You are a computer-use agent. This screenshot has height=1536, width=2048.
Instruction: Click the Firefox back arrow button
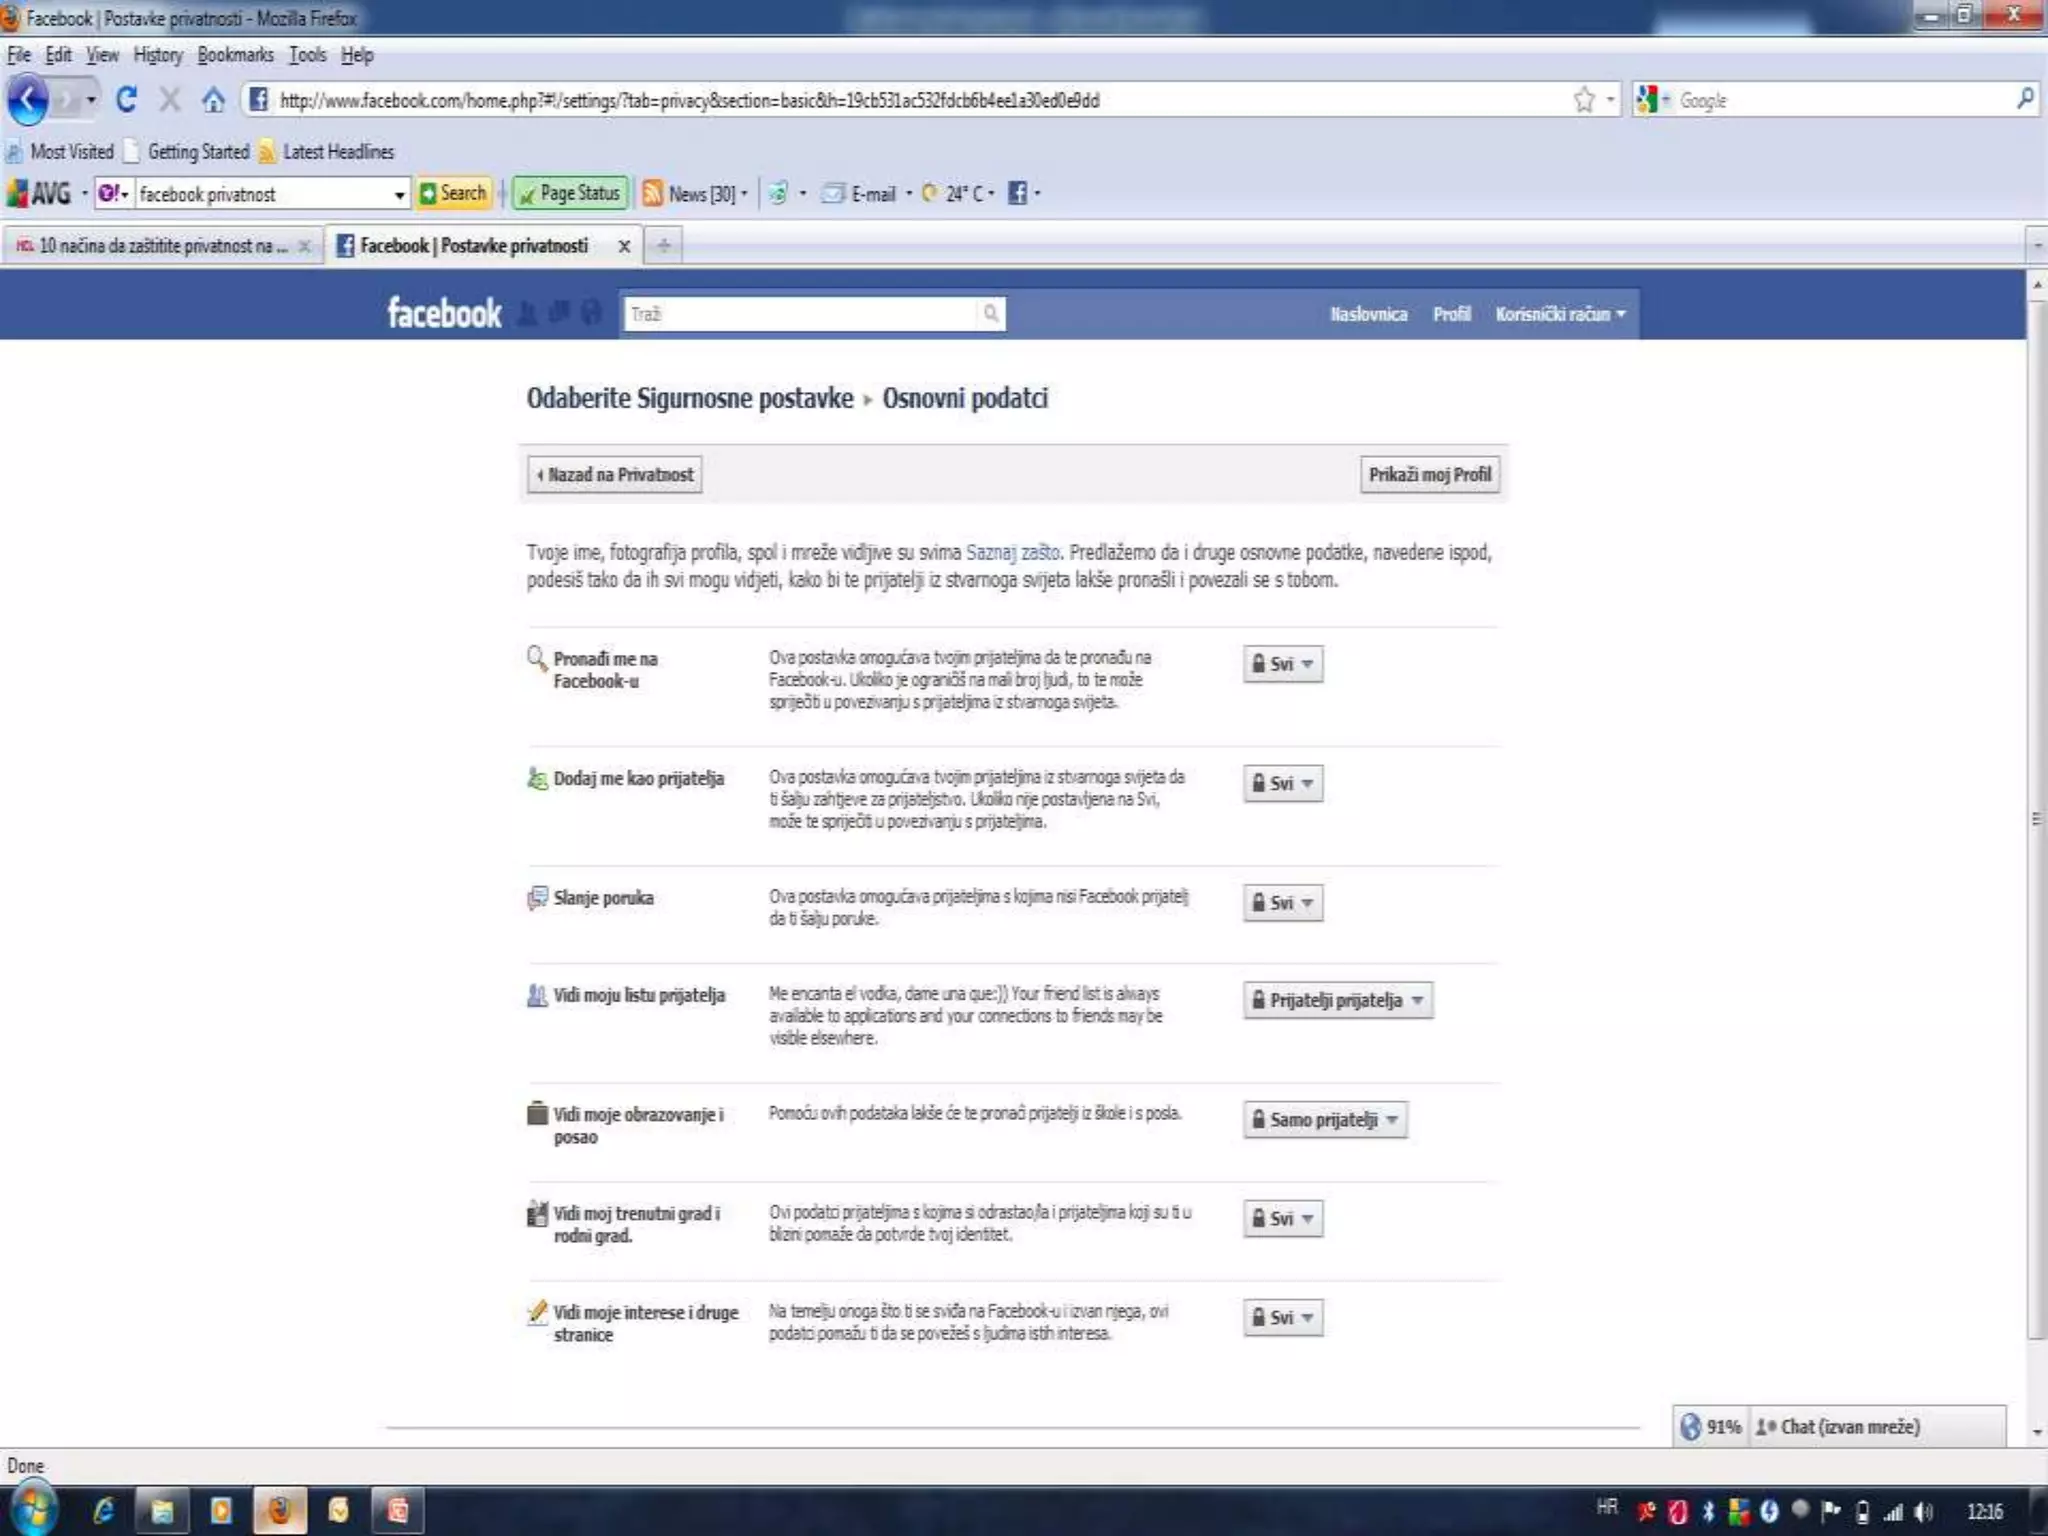tap(28, 100)
